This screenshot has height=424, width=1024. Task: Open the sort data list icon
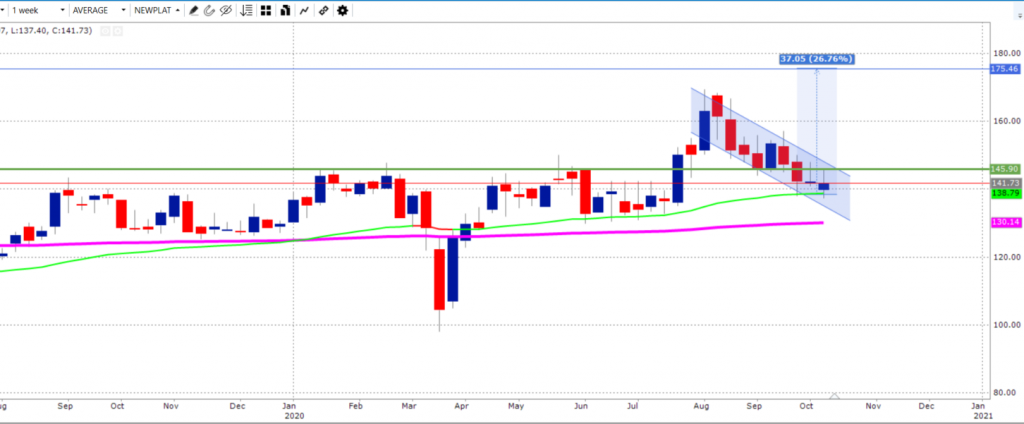coord(246,11)
